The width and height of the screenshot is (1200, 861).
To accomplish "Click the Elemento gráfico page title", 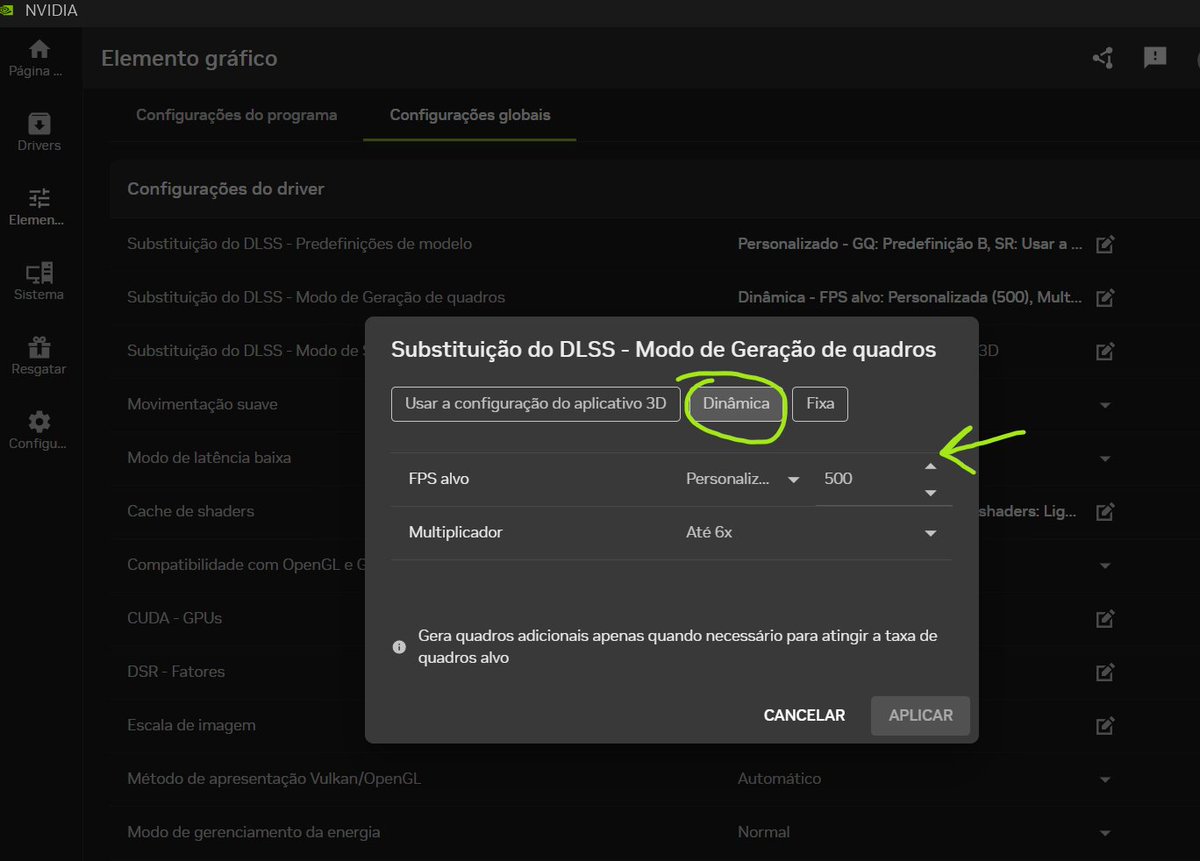I will point(189,58).
